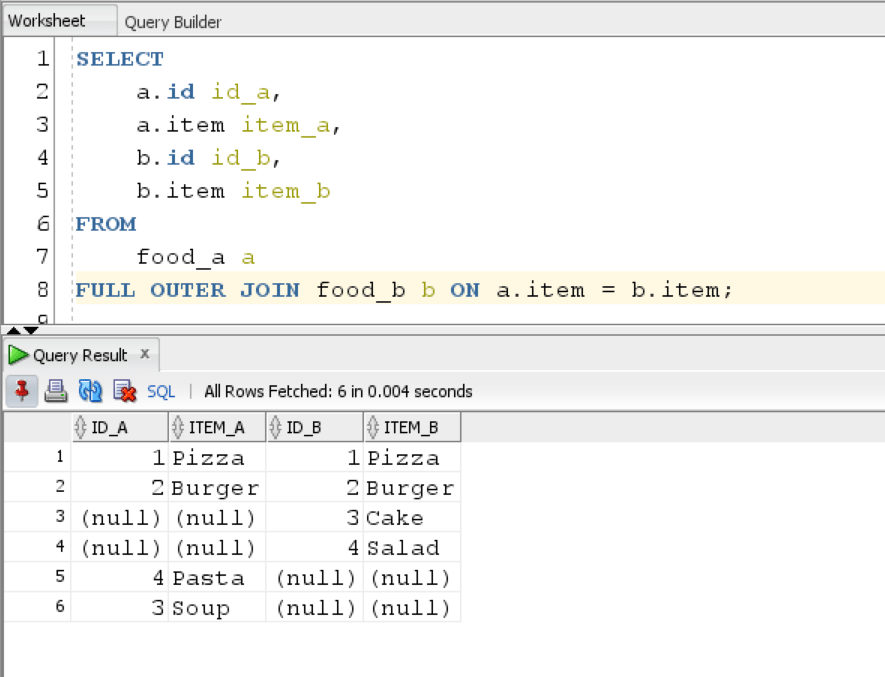Print the query results
The width and height of the screenshot is (885, 677).
(x=56, y=391)
